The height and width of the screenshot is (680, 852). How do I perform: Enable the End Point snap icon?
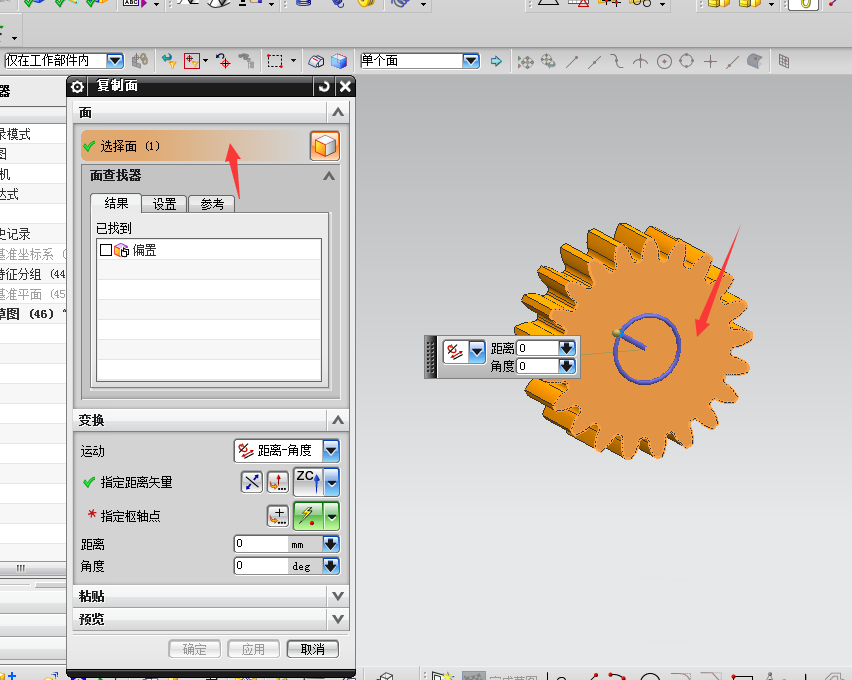pos(572,61)
